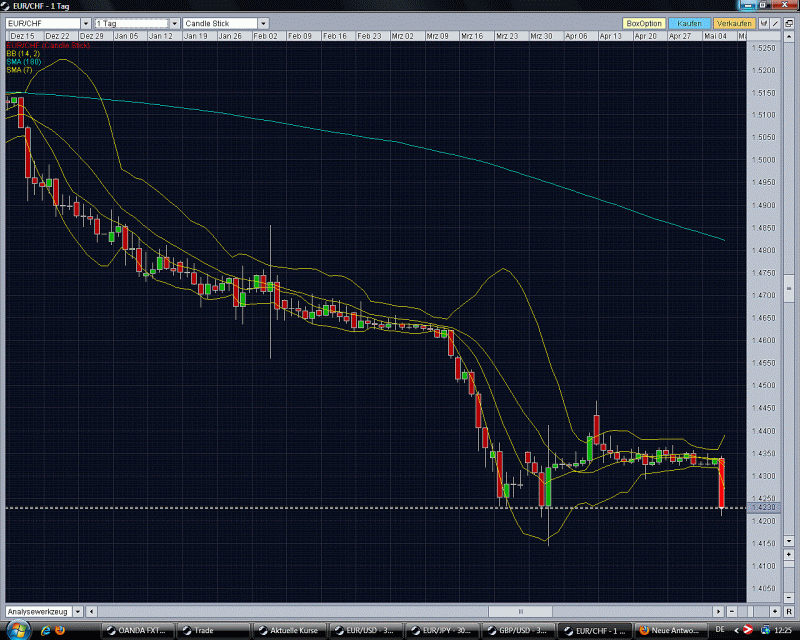This screenshot has width=800, height=640.
Task: Click the network tray icon
Action: [765, 630]
